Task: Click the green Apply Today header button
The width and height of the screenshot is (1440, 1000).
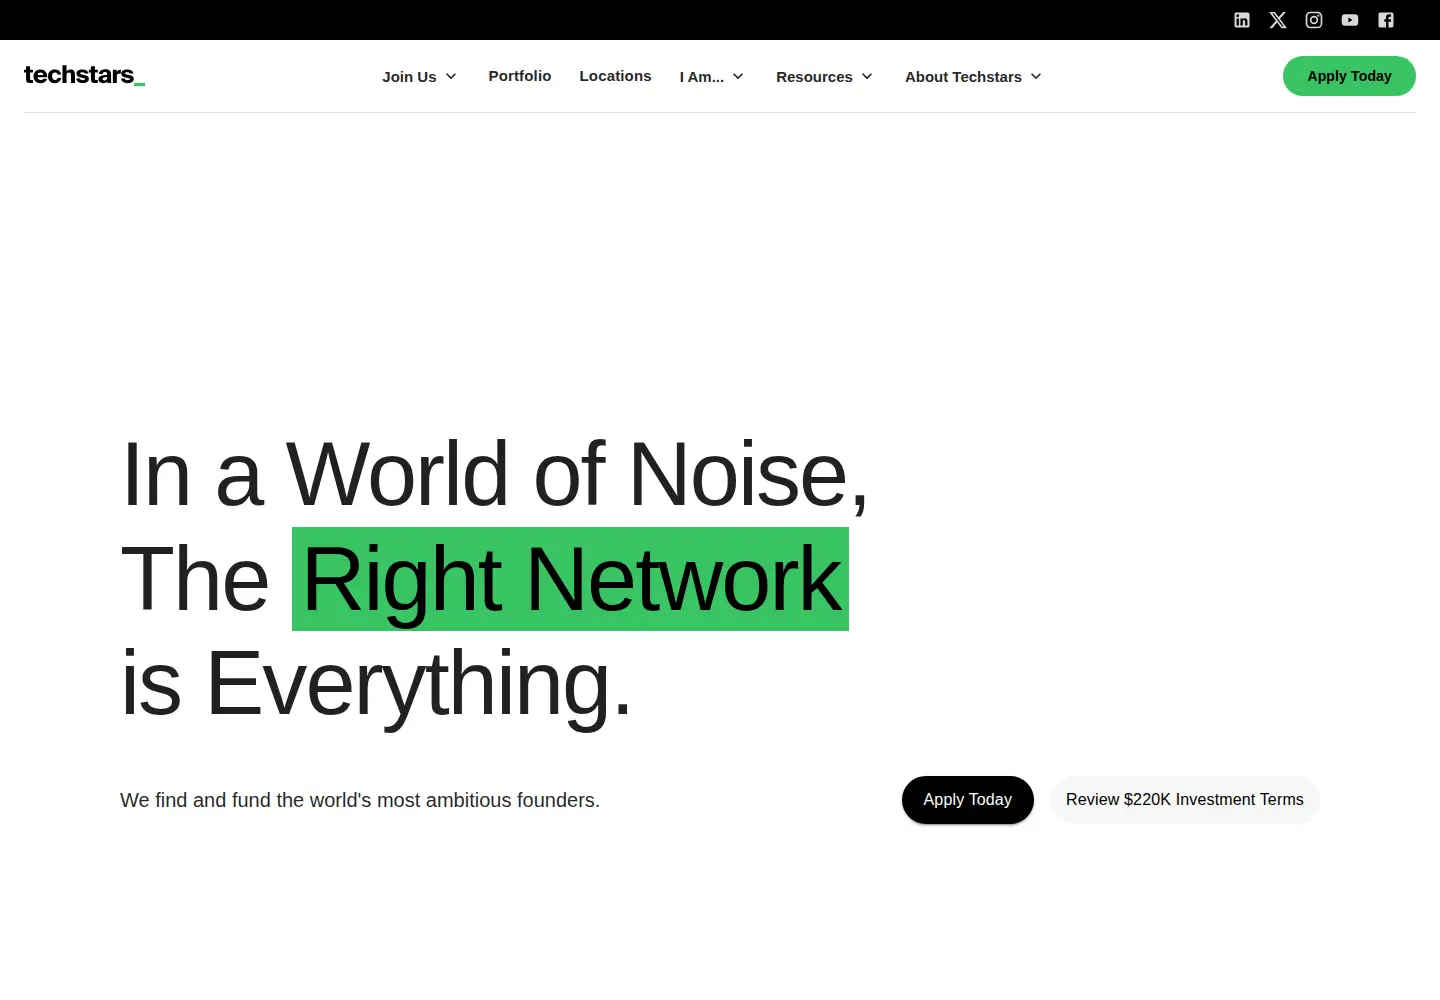Action: pyautogui.click(x=1349, y=76)
